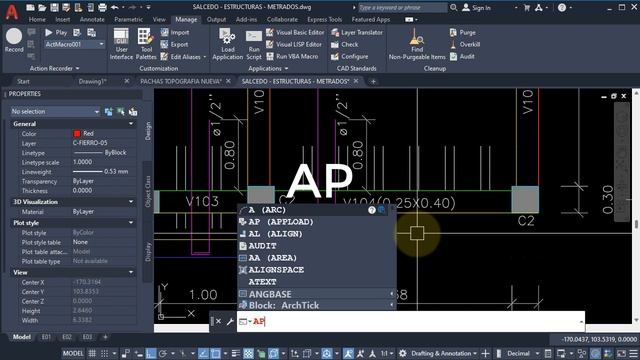Viewport: 640px width, 360px height.
Task: Click CAD Standards Check
Action: point(345,44)
